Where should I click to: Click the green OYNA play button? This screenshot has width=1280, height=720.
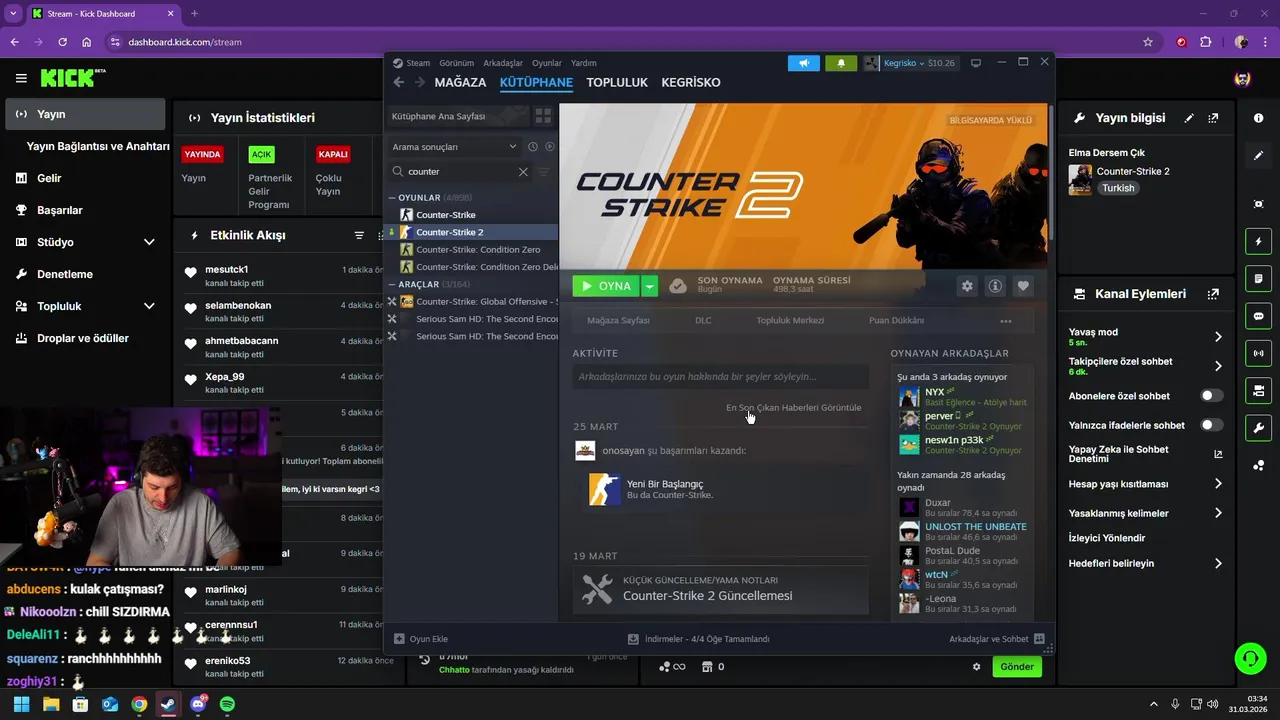(607, 286)
